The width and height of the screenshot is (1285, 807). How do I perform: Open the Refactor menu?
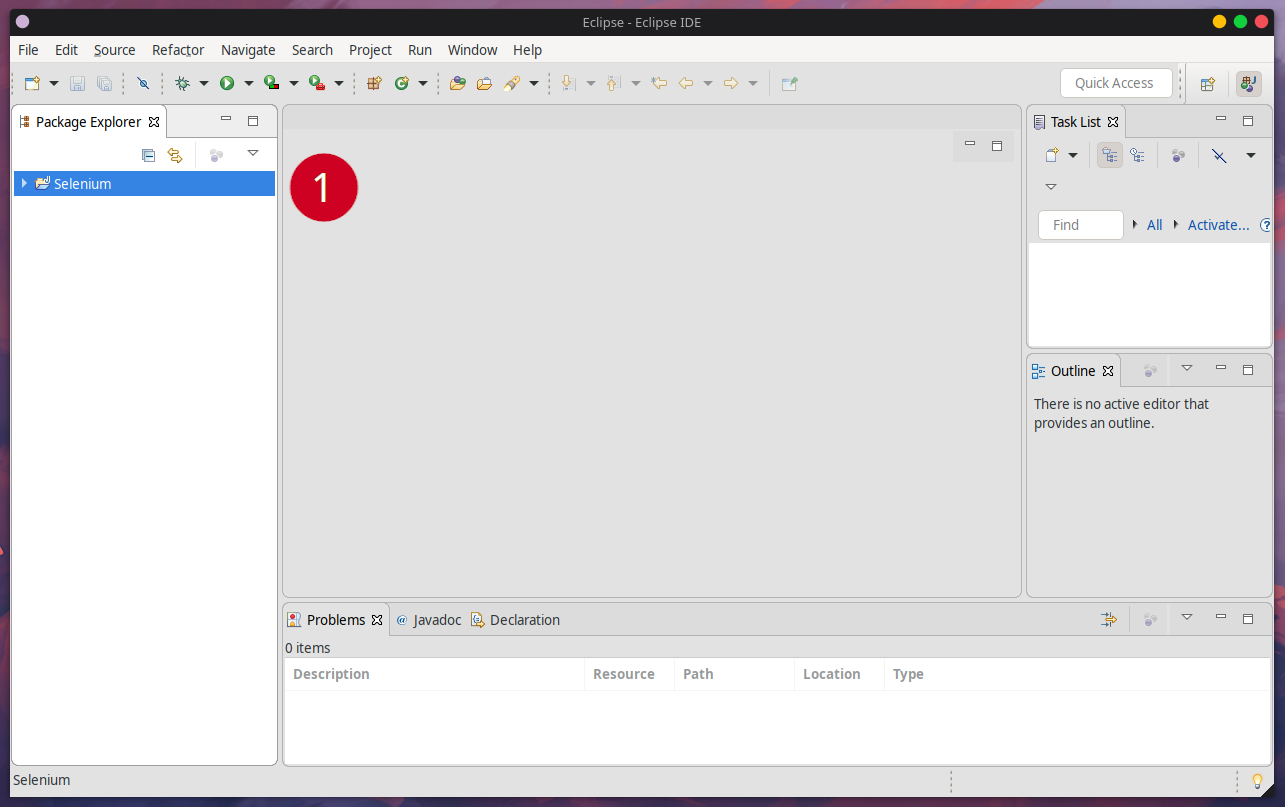[x=178, y=50]
